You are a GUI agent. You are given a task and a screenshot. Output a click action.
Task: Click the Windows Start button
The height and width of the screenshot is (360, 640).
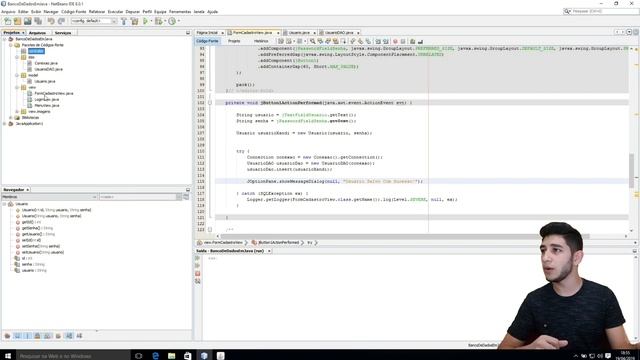[x=8, y=356]
